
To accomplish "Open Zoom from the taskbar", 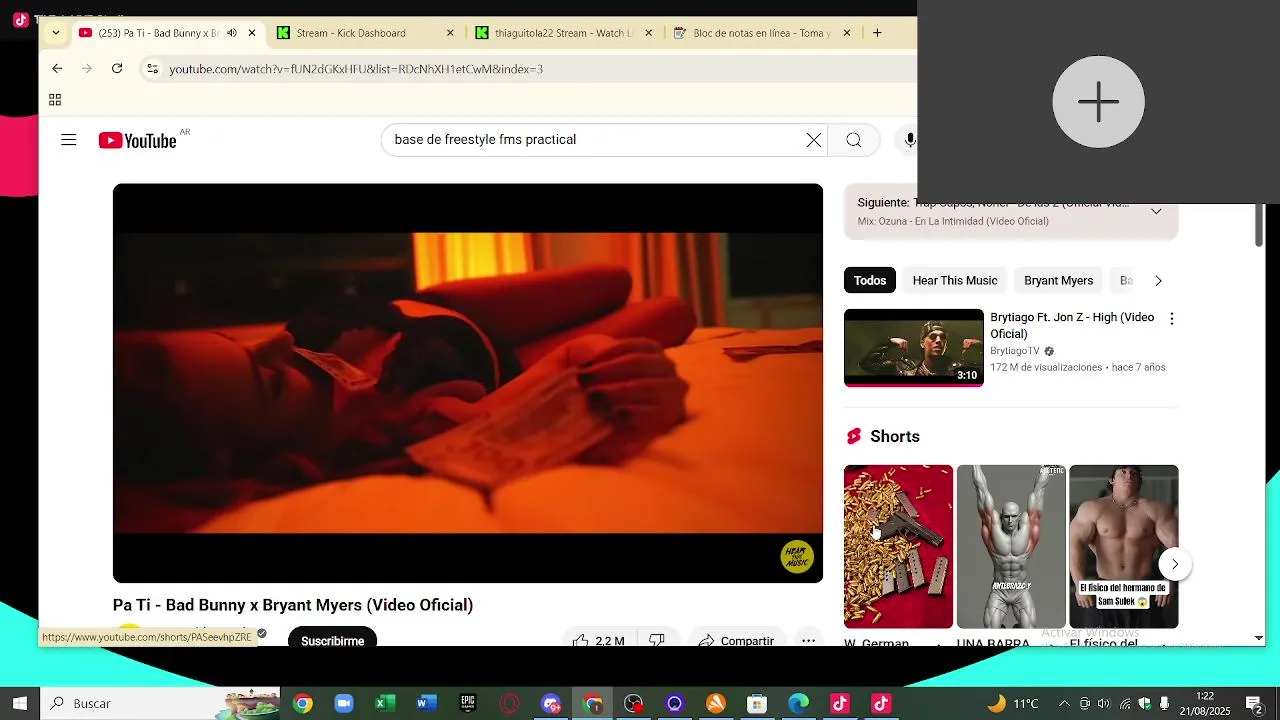I will tap(344, 704).
